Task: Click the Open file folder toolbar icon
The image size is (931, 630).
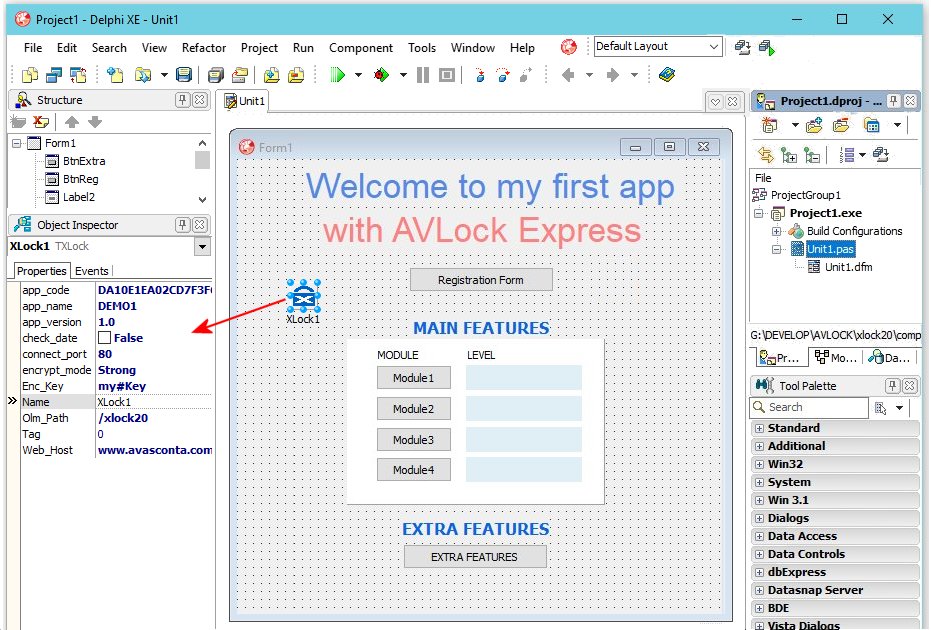Action: click(142, 75)
